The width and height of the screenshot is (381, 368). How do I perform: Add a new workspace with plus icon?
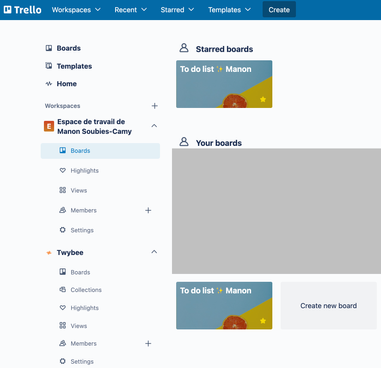[x=154, y=106]
